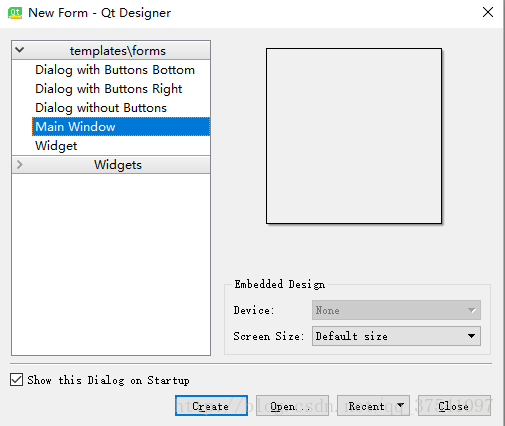Choose Dialog without Buttons template

101,108
